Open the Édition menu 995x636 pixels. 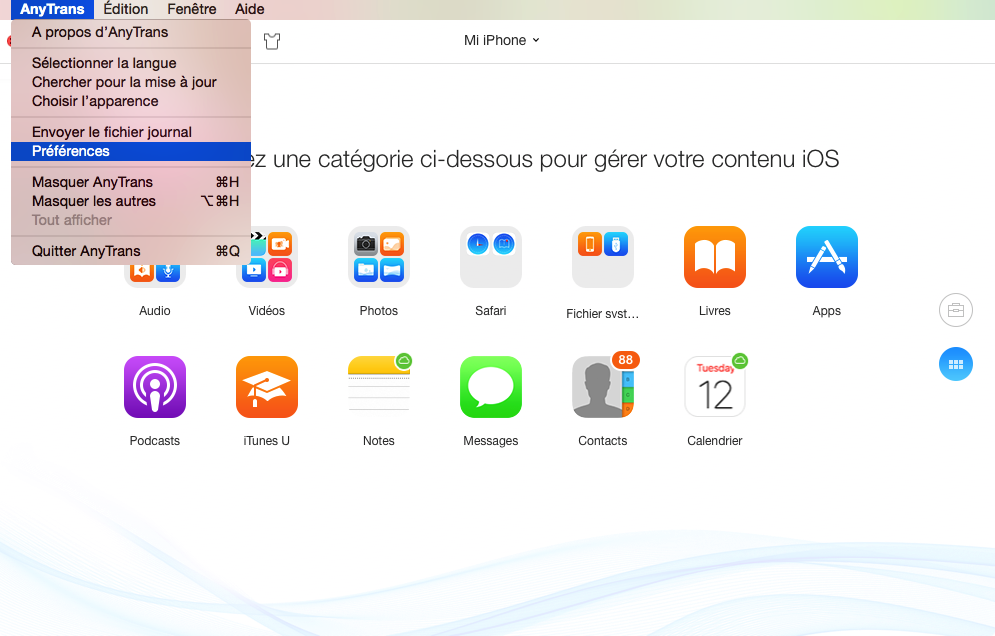tap(126, 10)
